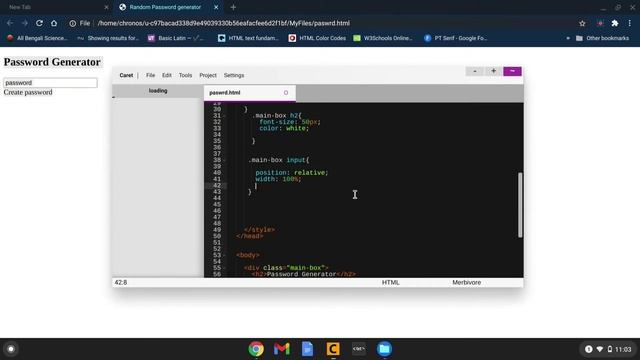Screen dimensions: 640x360
Task: Click Merbivore theme in status bar
Action: pos(467,282)
